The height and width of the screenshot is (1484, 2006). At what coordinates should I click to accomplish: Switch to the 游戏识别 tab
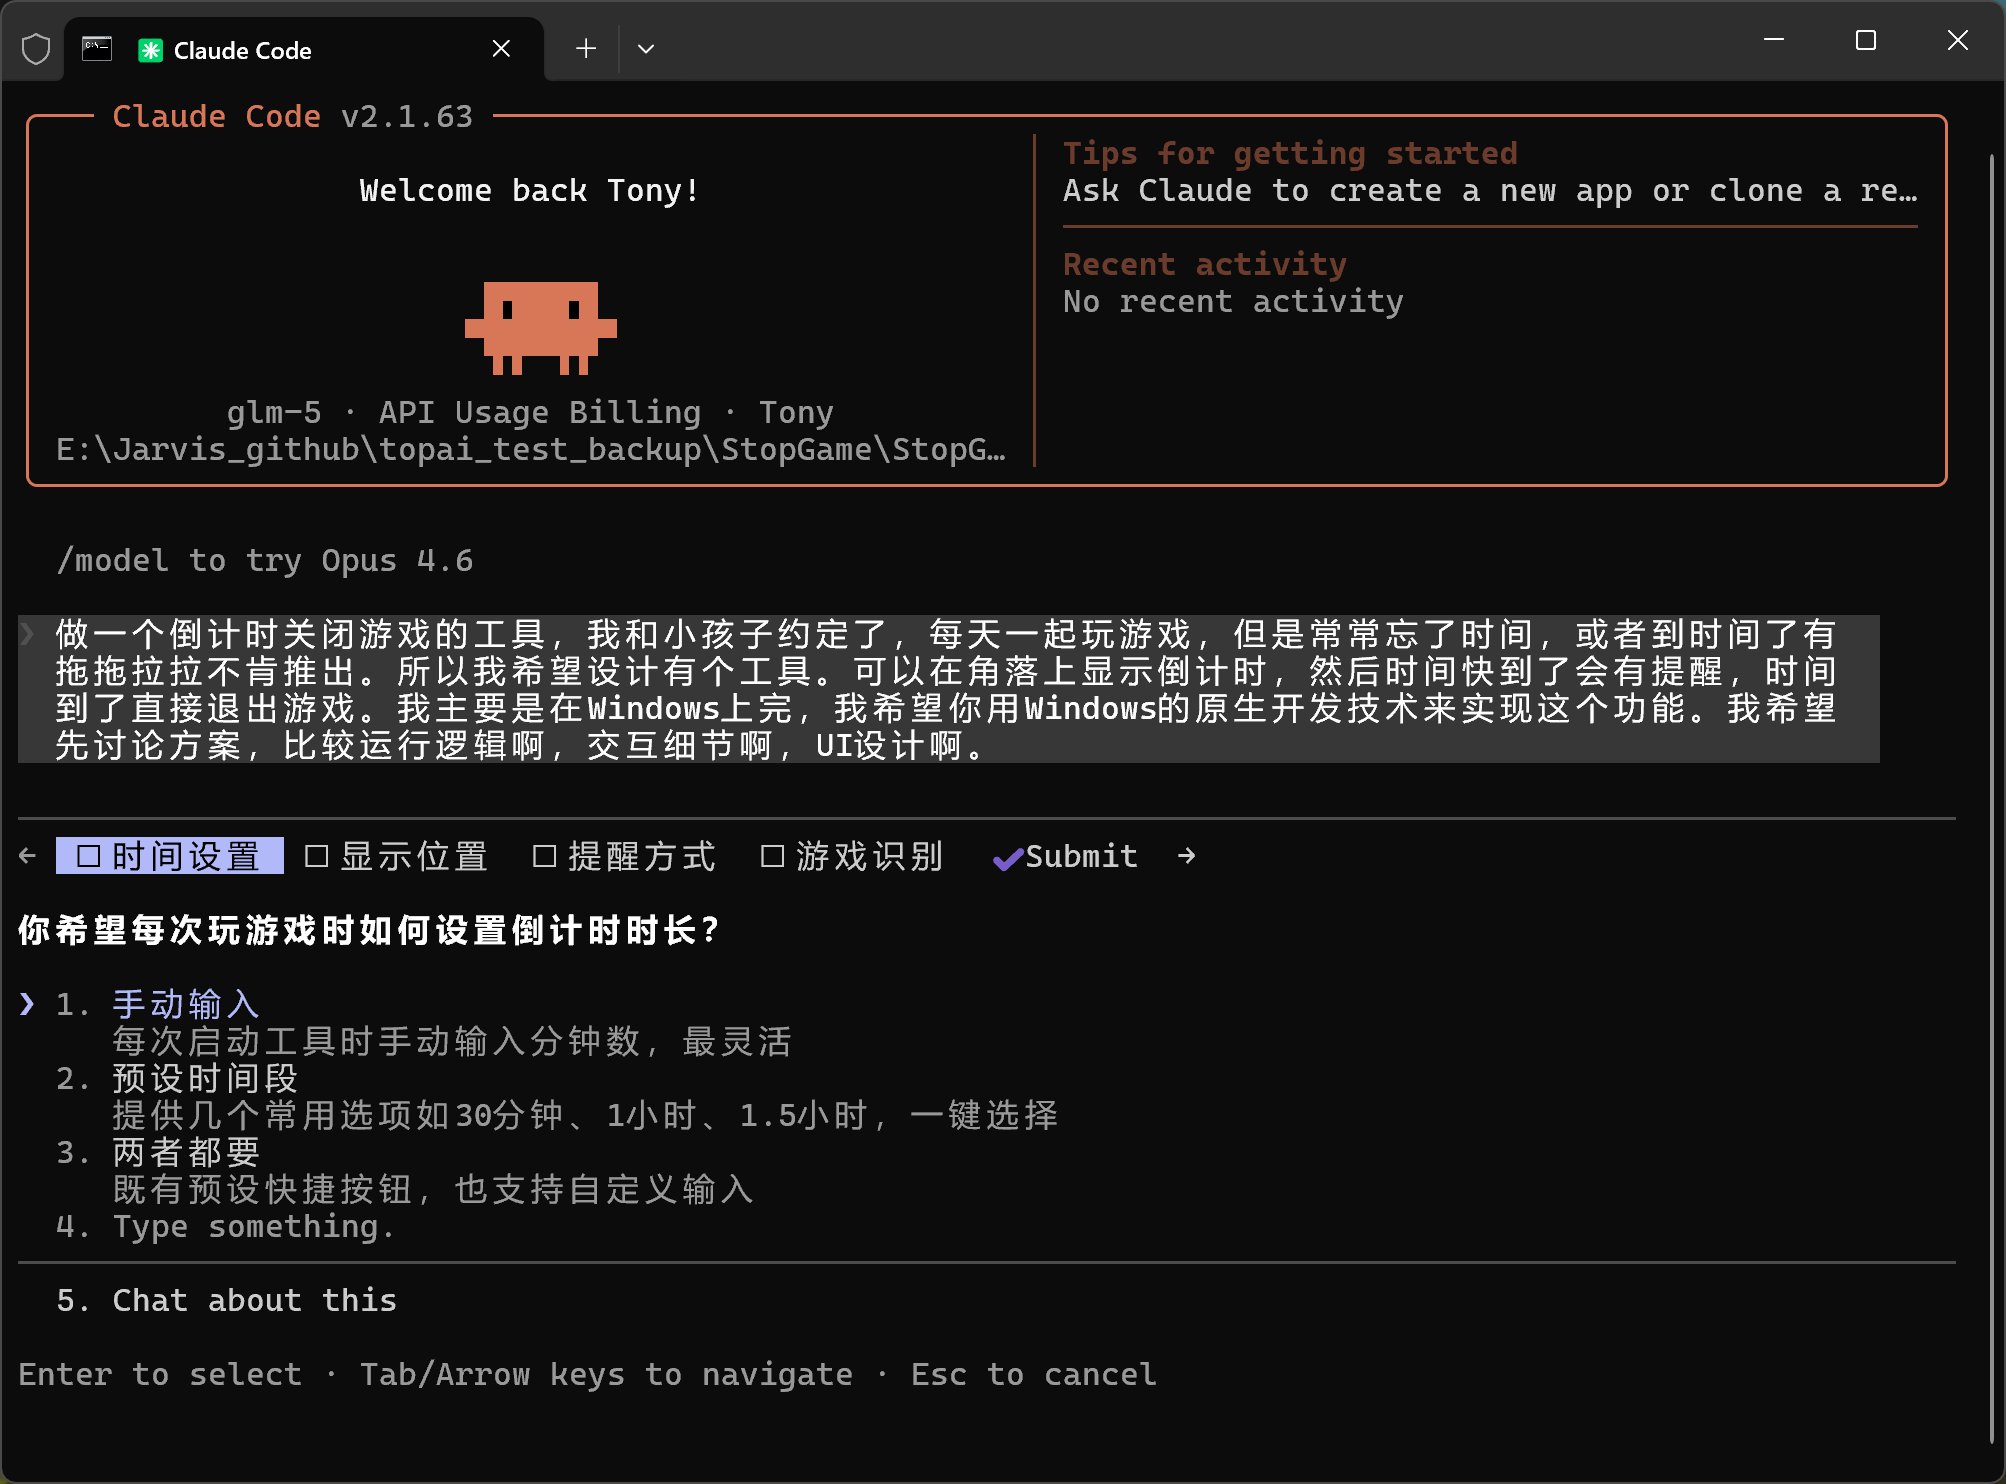(x=853, y=856)
